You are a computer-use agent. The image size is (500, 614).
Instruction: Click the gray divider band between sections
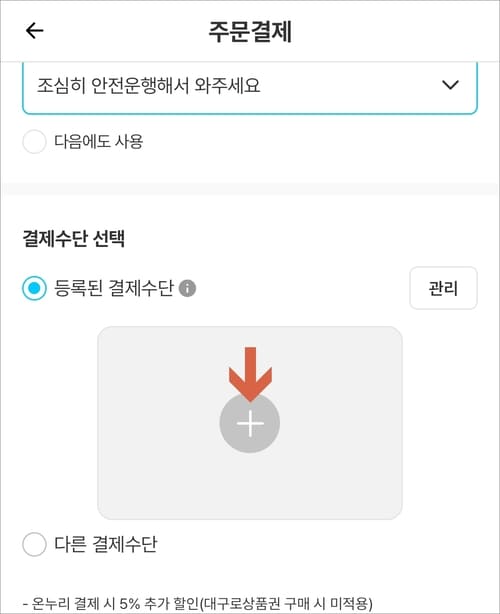tap(250, 188)
